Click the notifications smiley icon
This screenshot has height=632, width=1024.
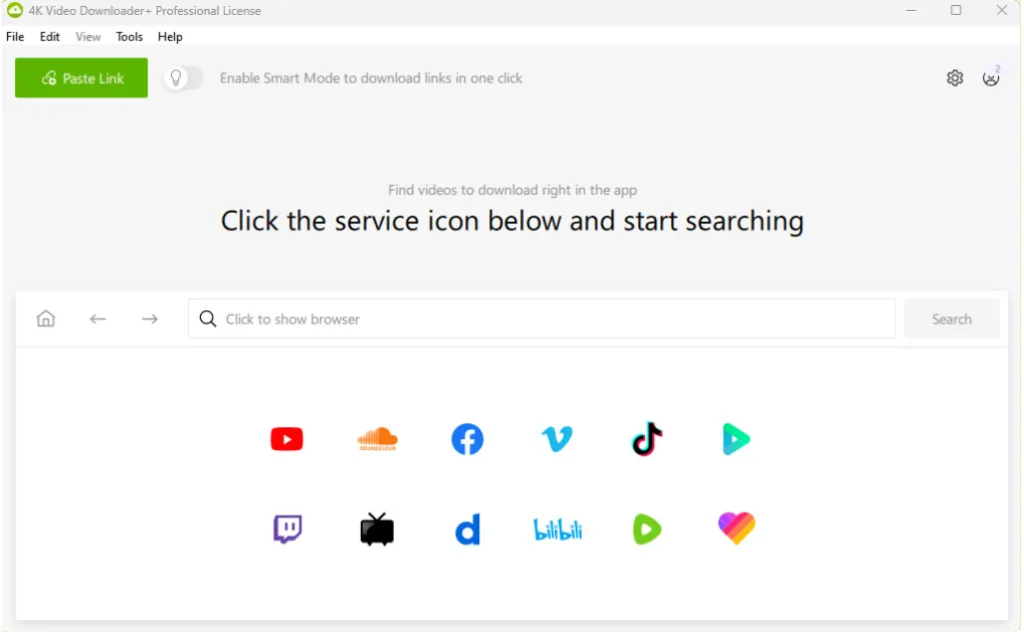click(x=991, y=78)
